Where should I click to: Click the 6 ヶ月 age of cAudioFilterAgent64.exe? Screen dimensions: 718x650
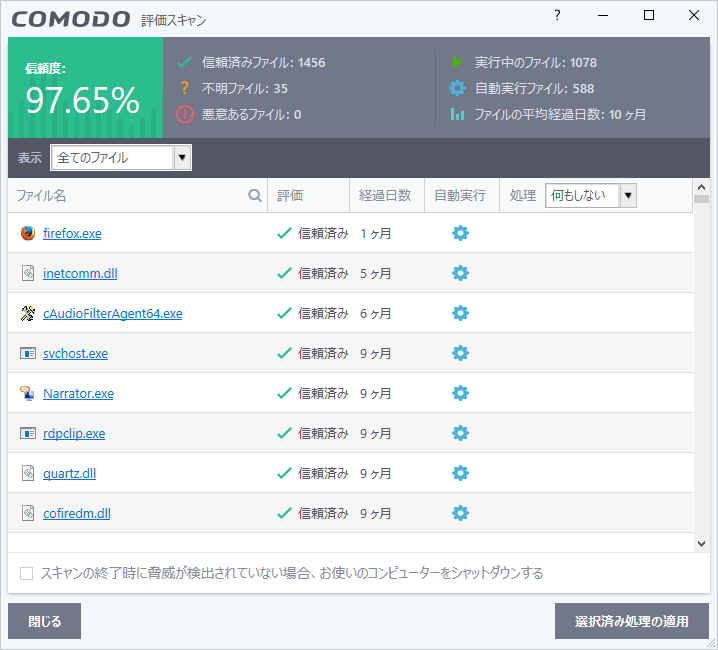click(x=375, y=313)
